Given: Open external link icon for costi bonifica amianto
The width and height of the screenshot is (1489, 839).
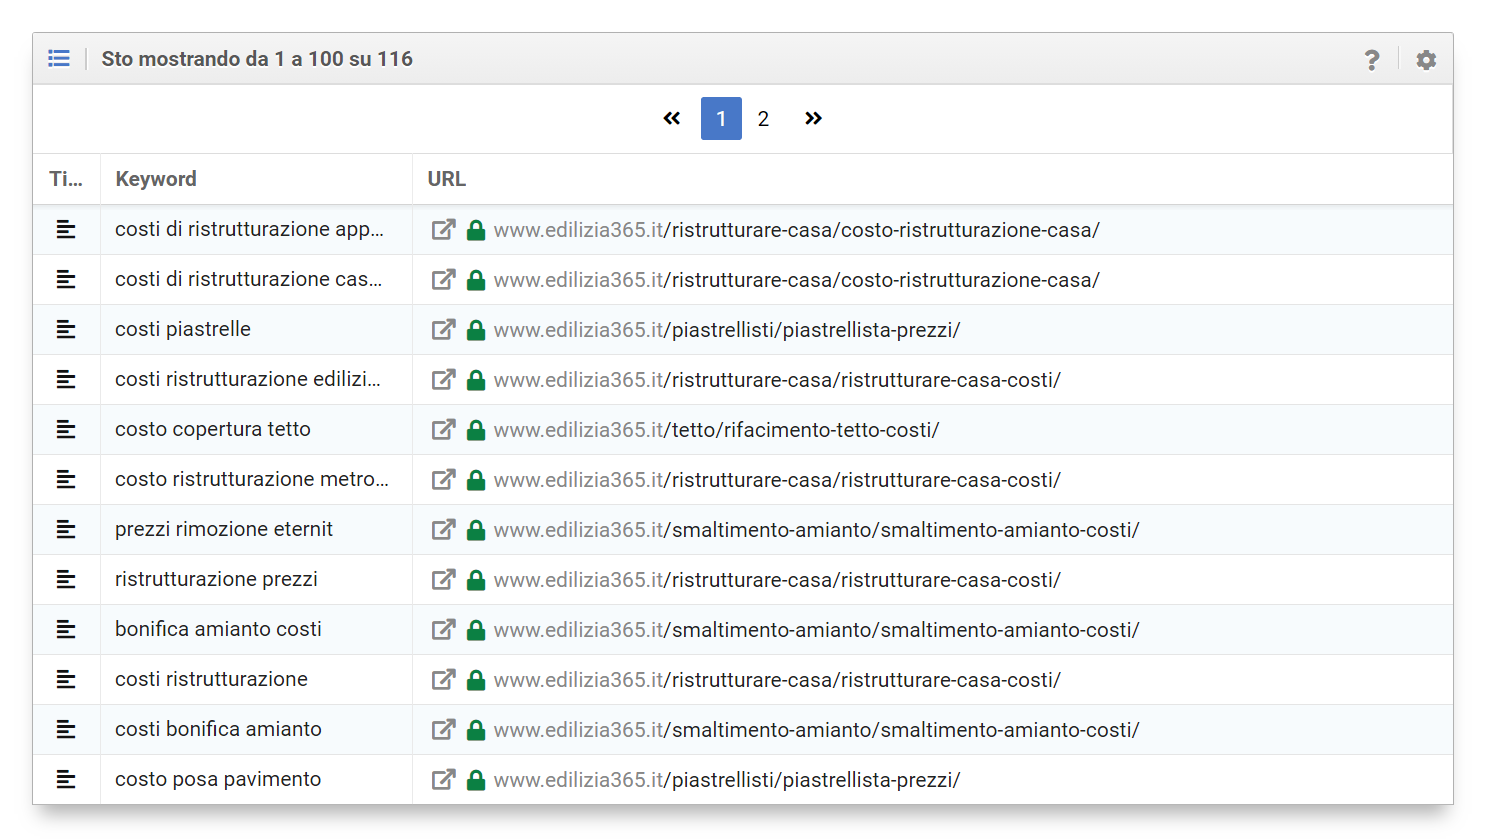Looking at the screenshot, I should pyautogui.click(x=443, y=730).
